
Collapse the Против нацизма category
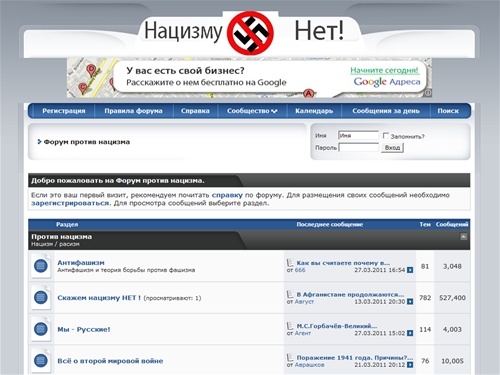pyautogui.click(x=463, y=237)
